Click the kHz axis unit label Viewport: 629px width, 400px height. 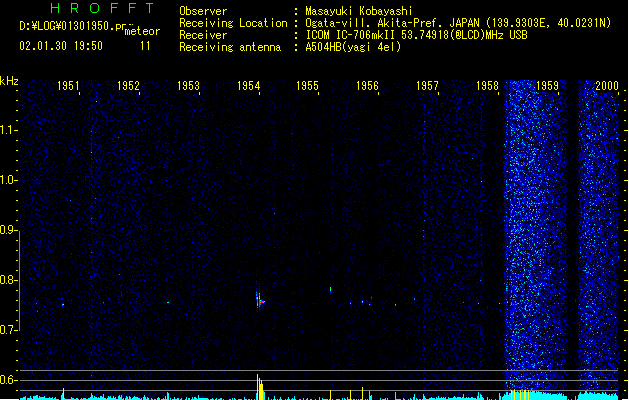(9, 81)
